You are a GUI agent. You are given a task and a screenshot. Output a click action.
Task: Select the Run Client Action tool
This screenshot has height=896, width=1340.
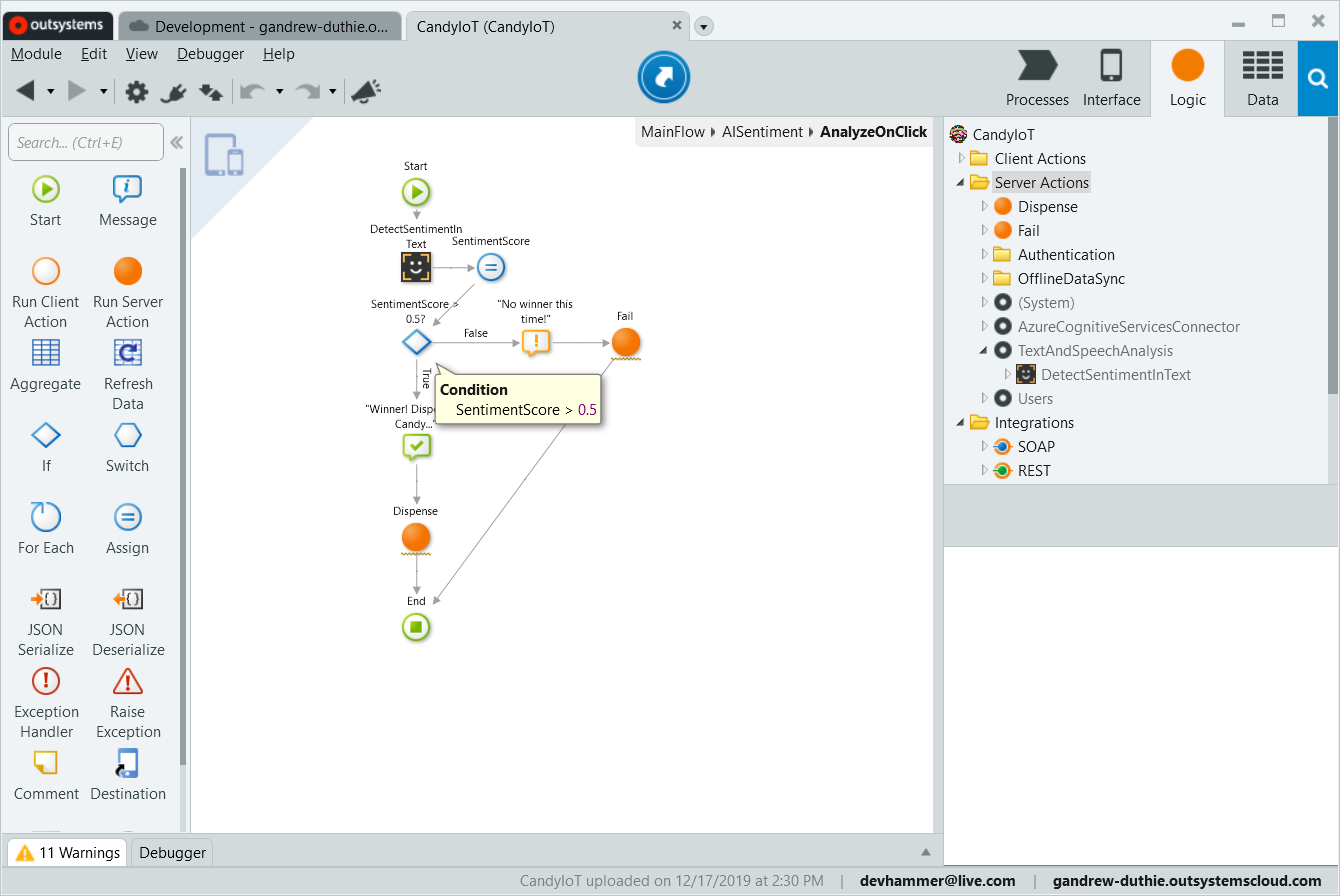pos(46,293)
